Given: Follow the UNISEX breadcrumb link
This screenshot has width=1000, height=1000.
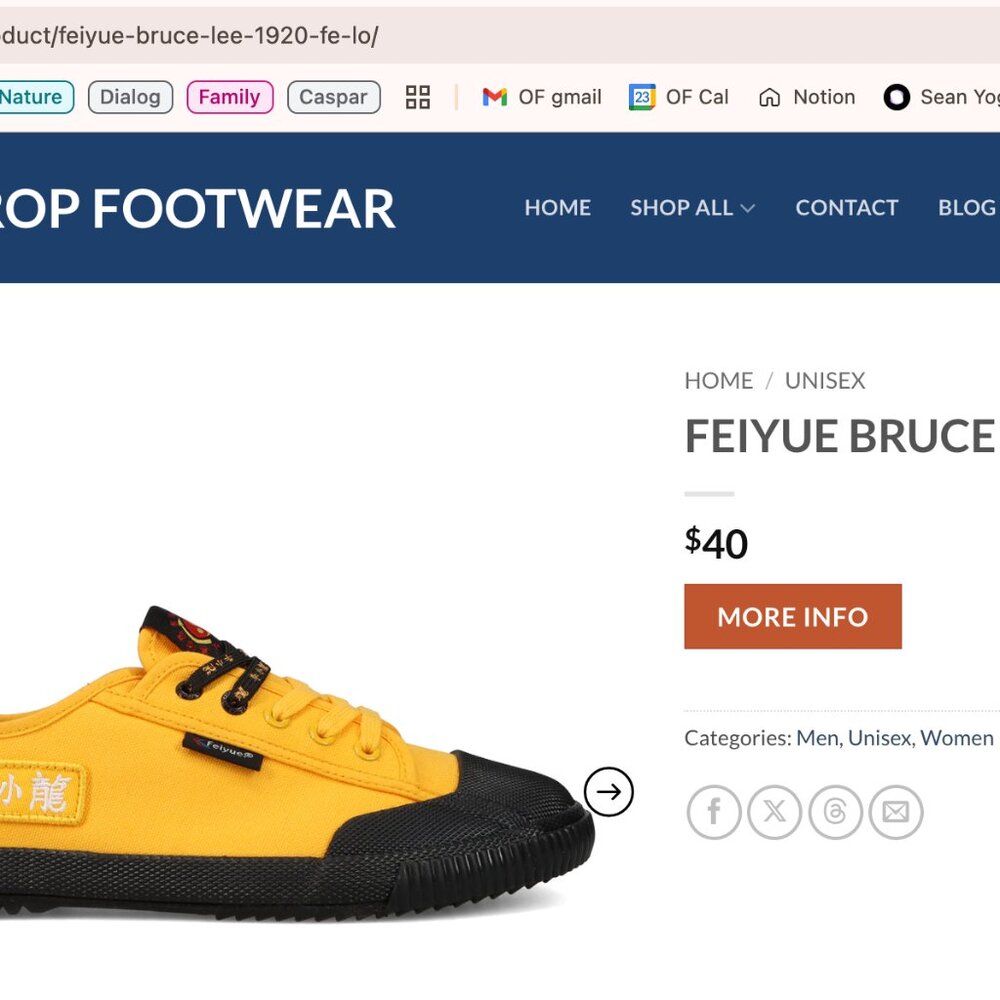Looking at the screenshot, I should (824, 381).
